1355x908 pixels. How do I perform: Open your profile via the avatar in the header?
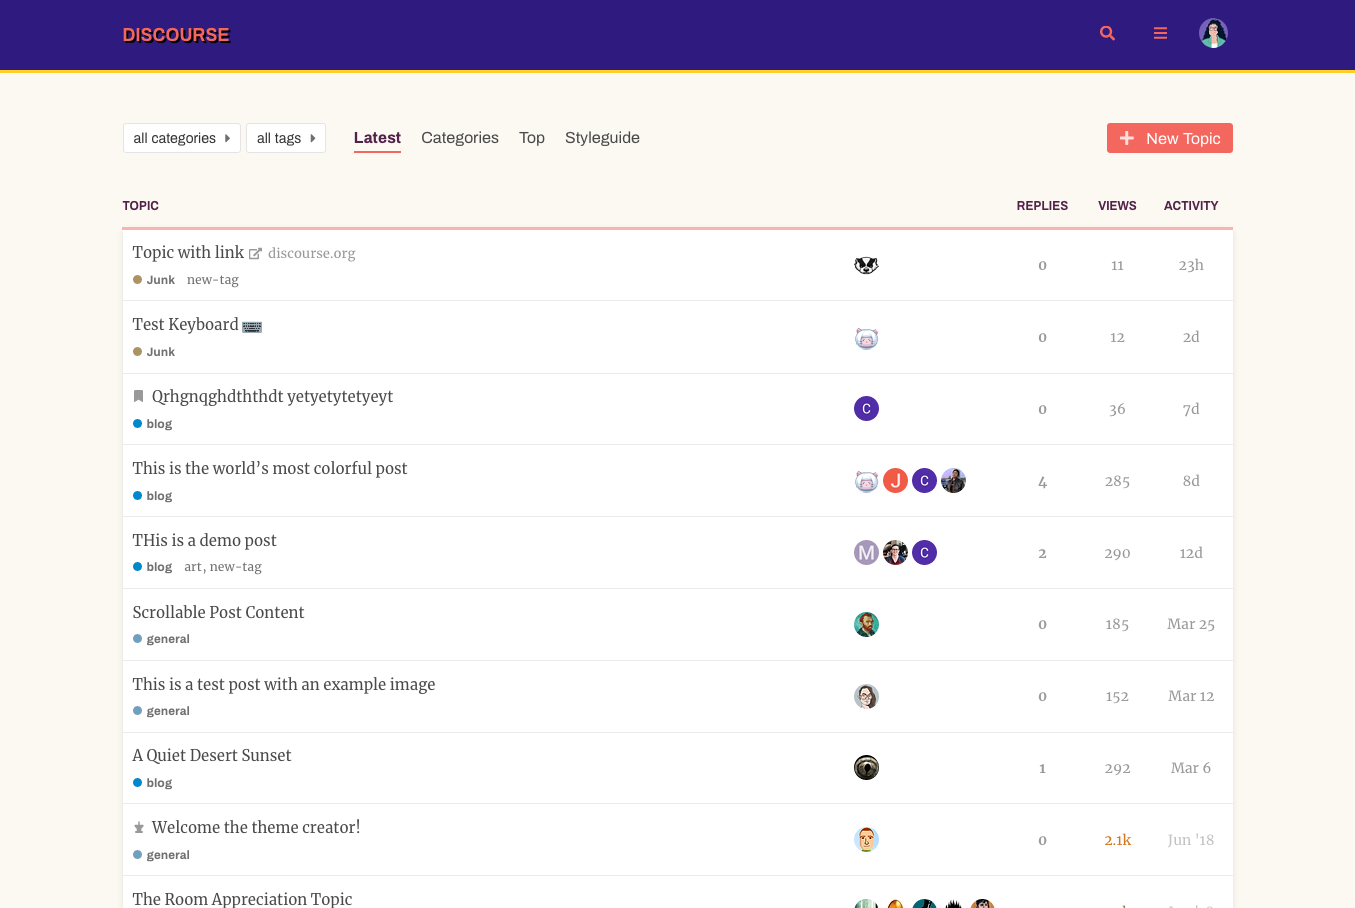pyautogui.click(x=1213, y=32)
